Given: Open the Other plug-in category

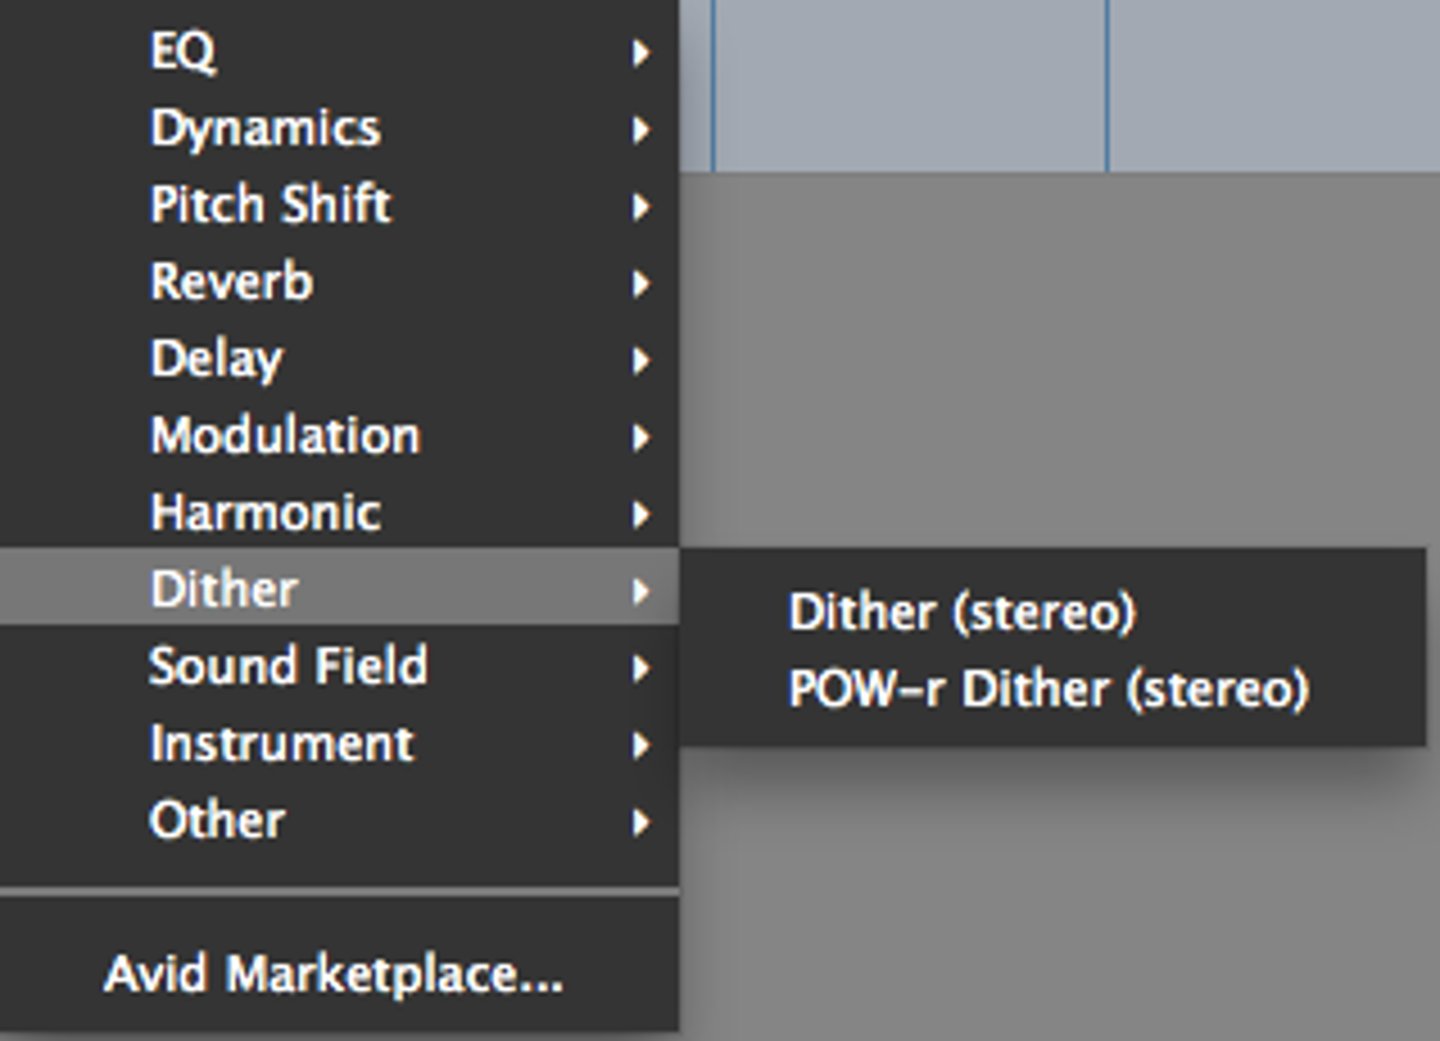Looking at the screenshot, I should click(217, 820).
